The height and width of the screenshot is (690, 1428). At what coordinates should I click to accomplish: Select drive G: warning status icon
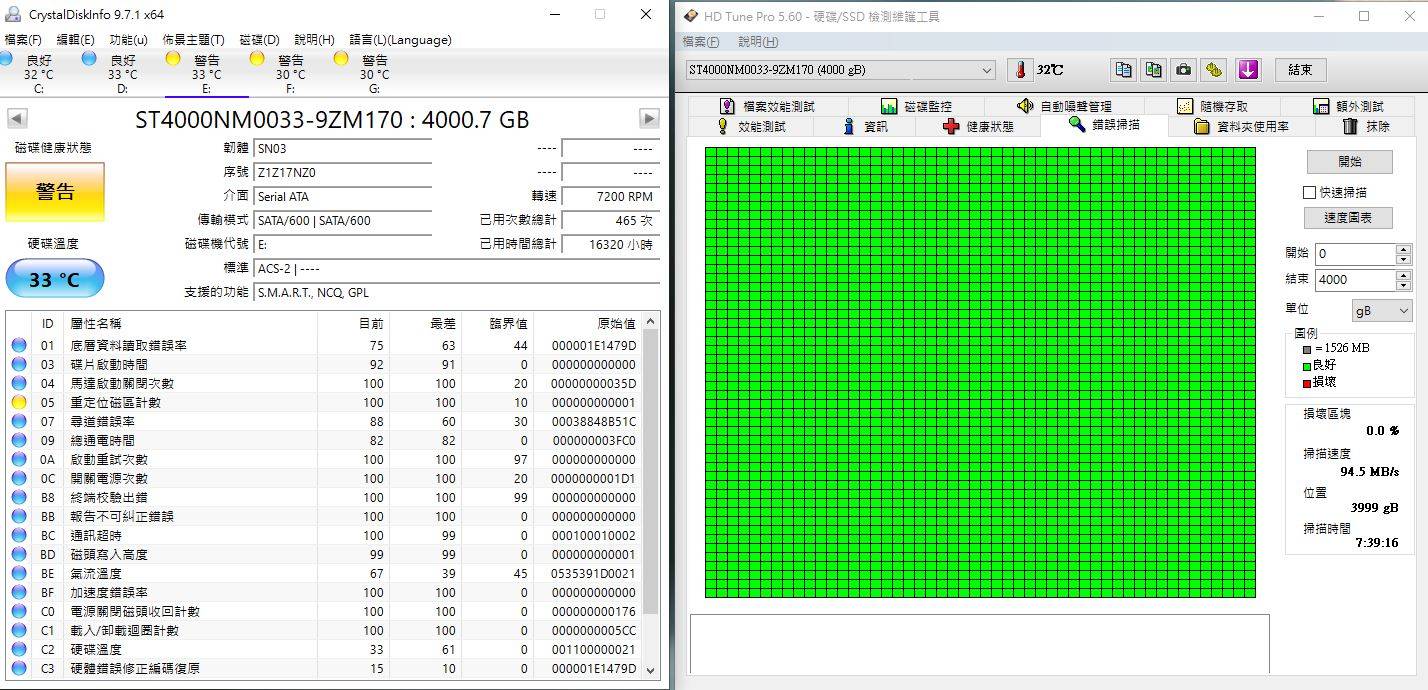pos(341,59)
